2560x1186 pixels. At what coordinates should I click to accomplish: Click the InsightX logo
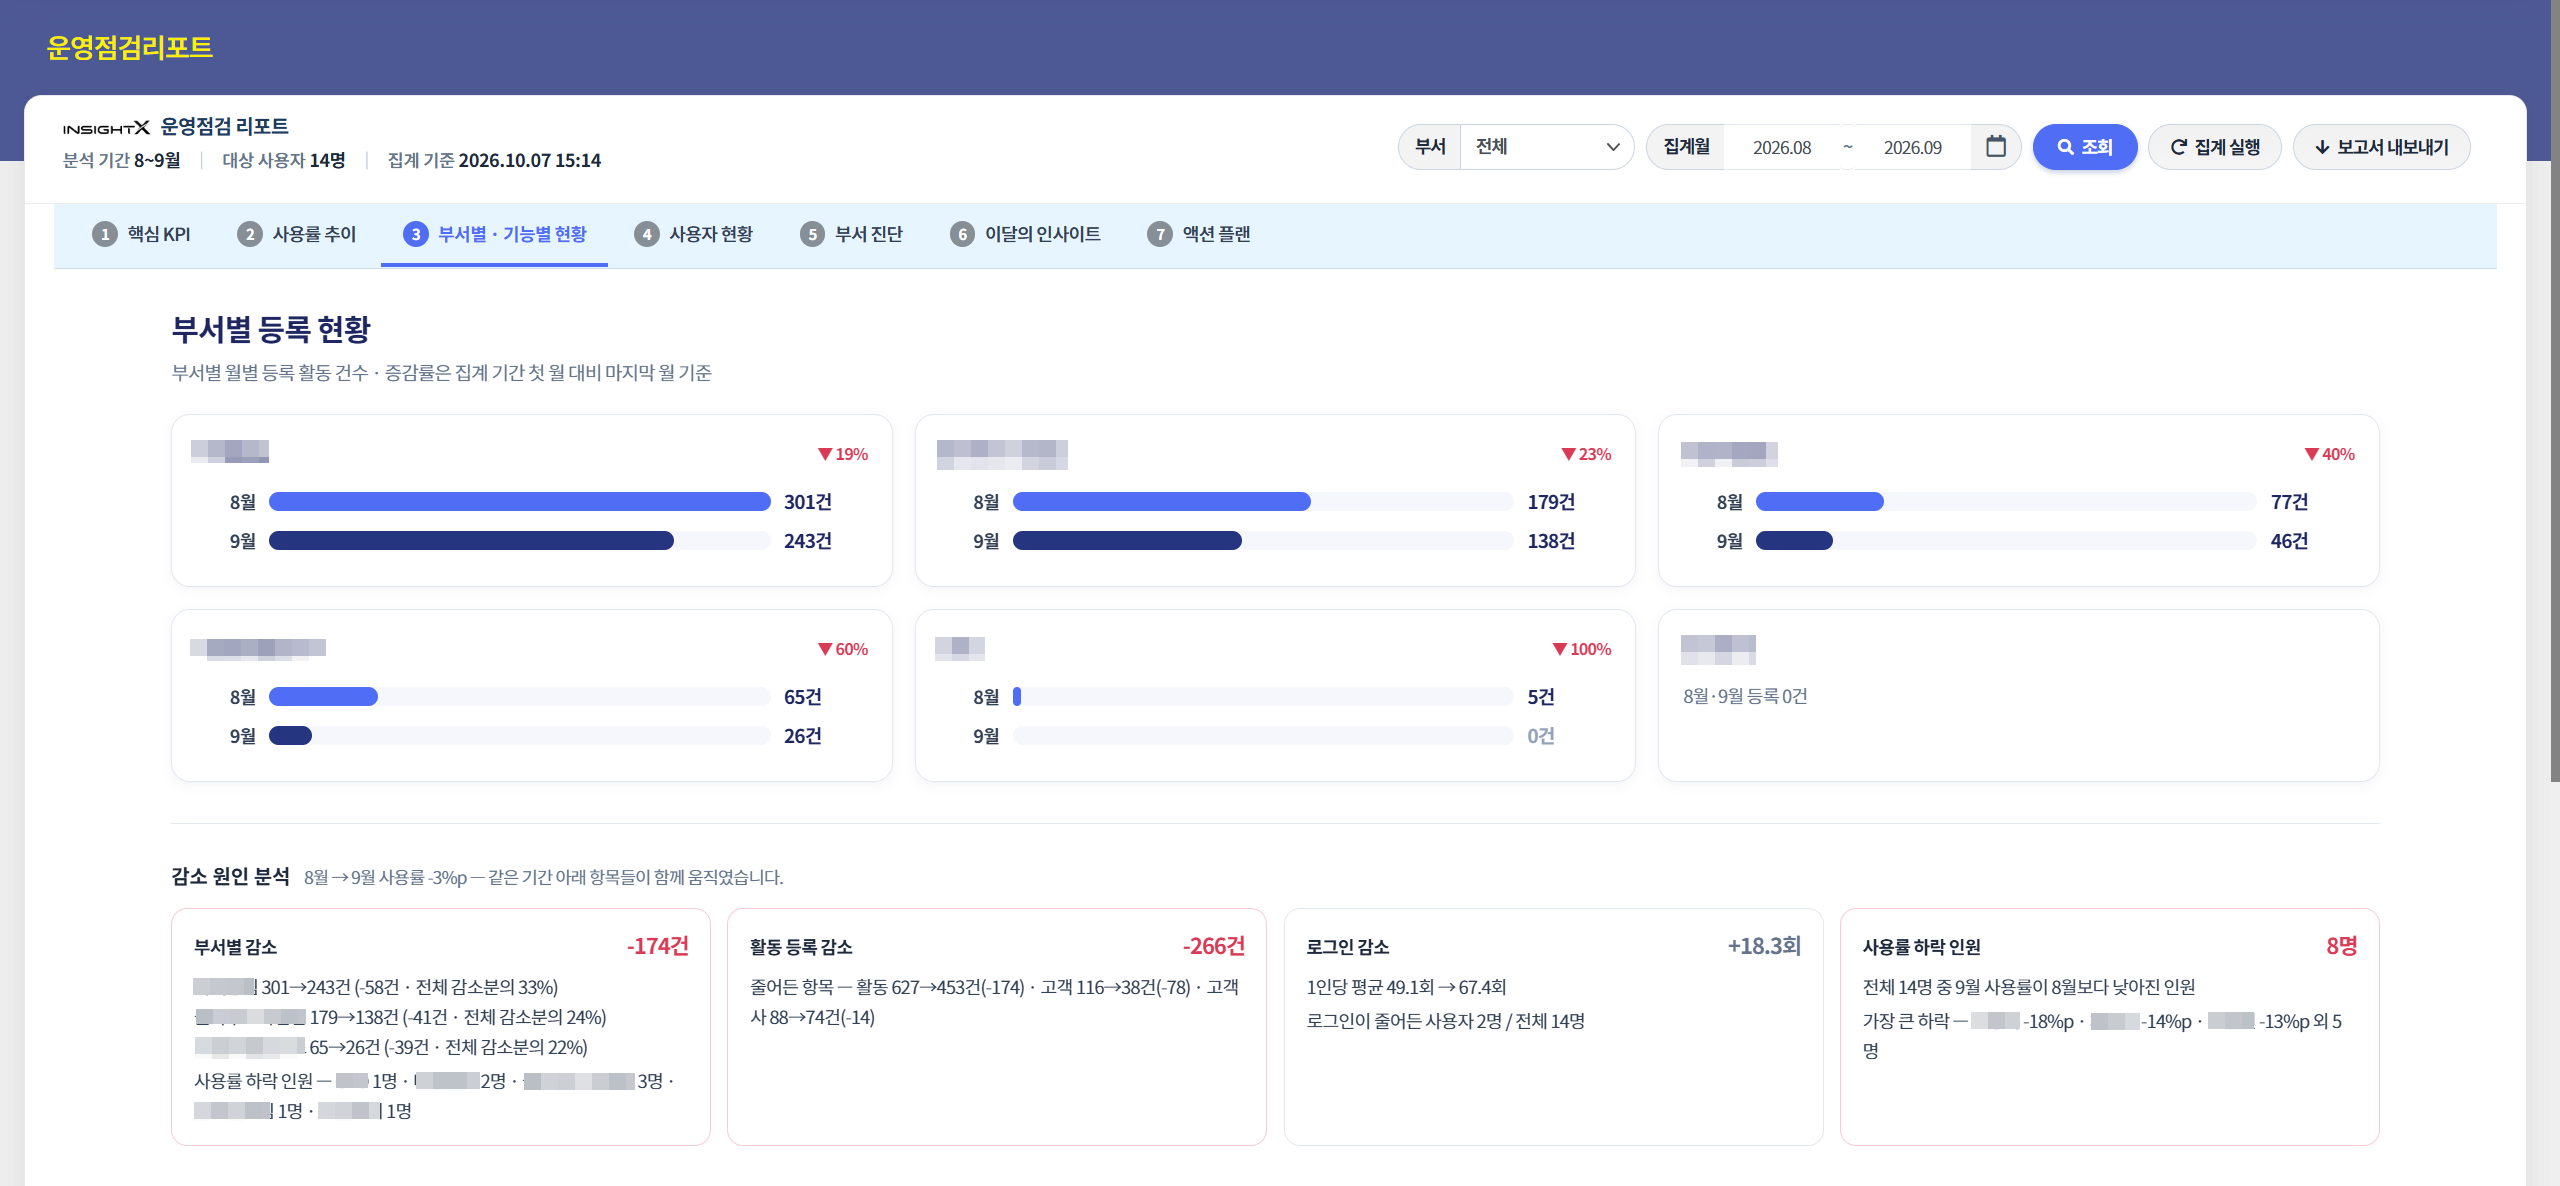coord(106,128)
